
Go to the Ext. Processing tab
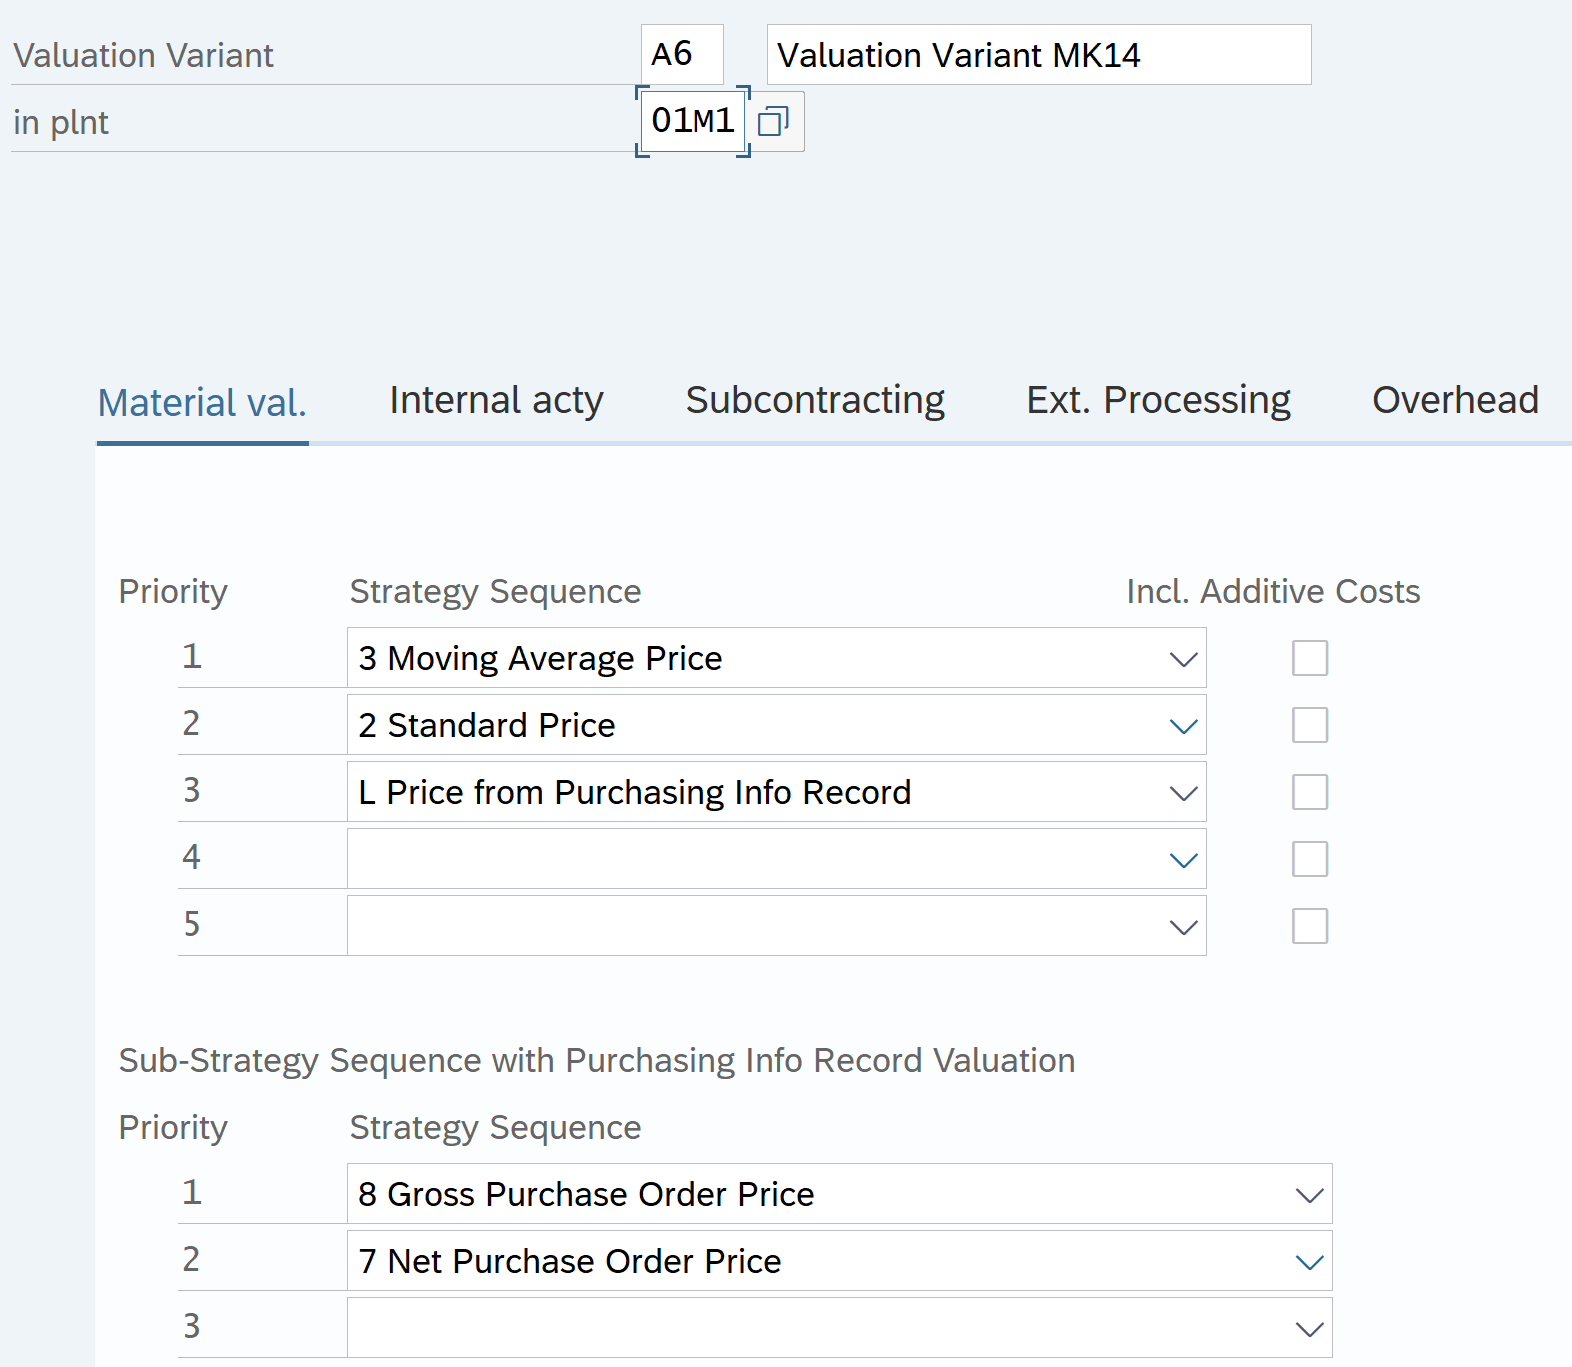click(1158, 400)
